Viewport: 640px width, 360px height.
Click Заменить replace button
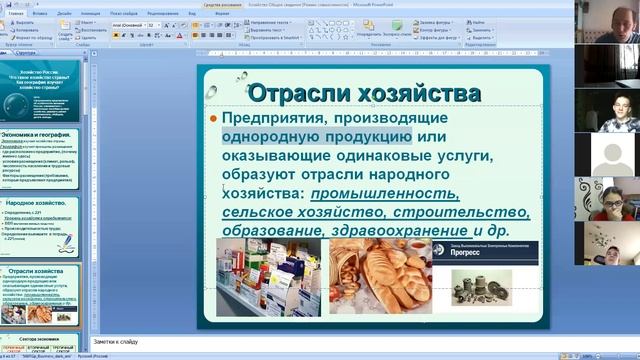coord(480,30)
